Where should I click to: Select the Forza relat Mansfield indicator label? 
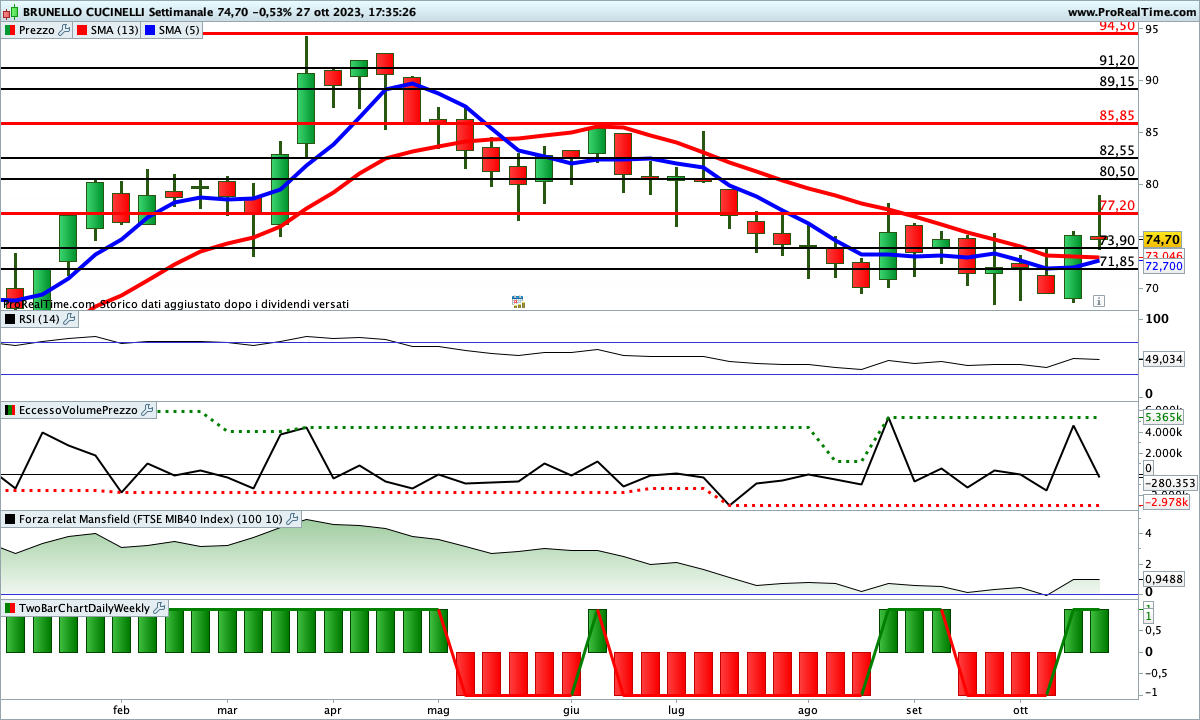pos(152,519)
